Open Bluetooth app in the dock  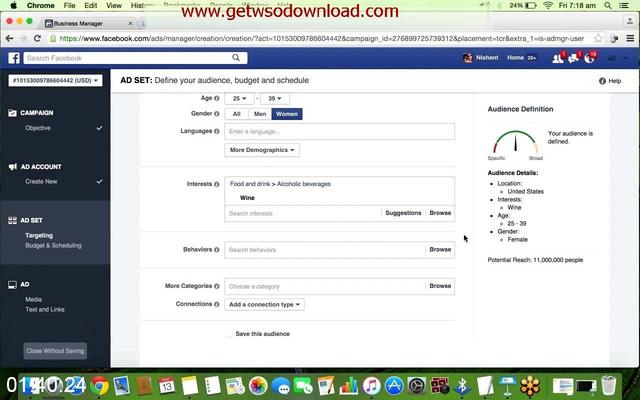click(462, 385)
